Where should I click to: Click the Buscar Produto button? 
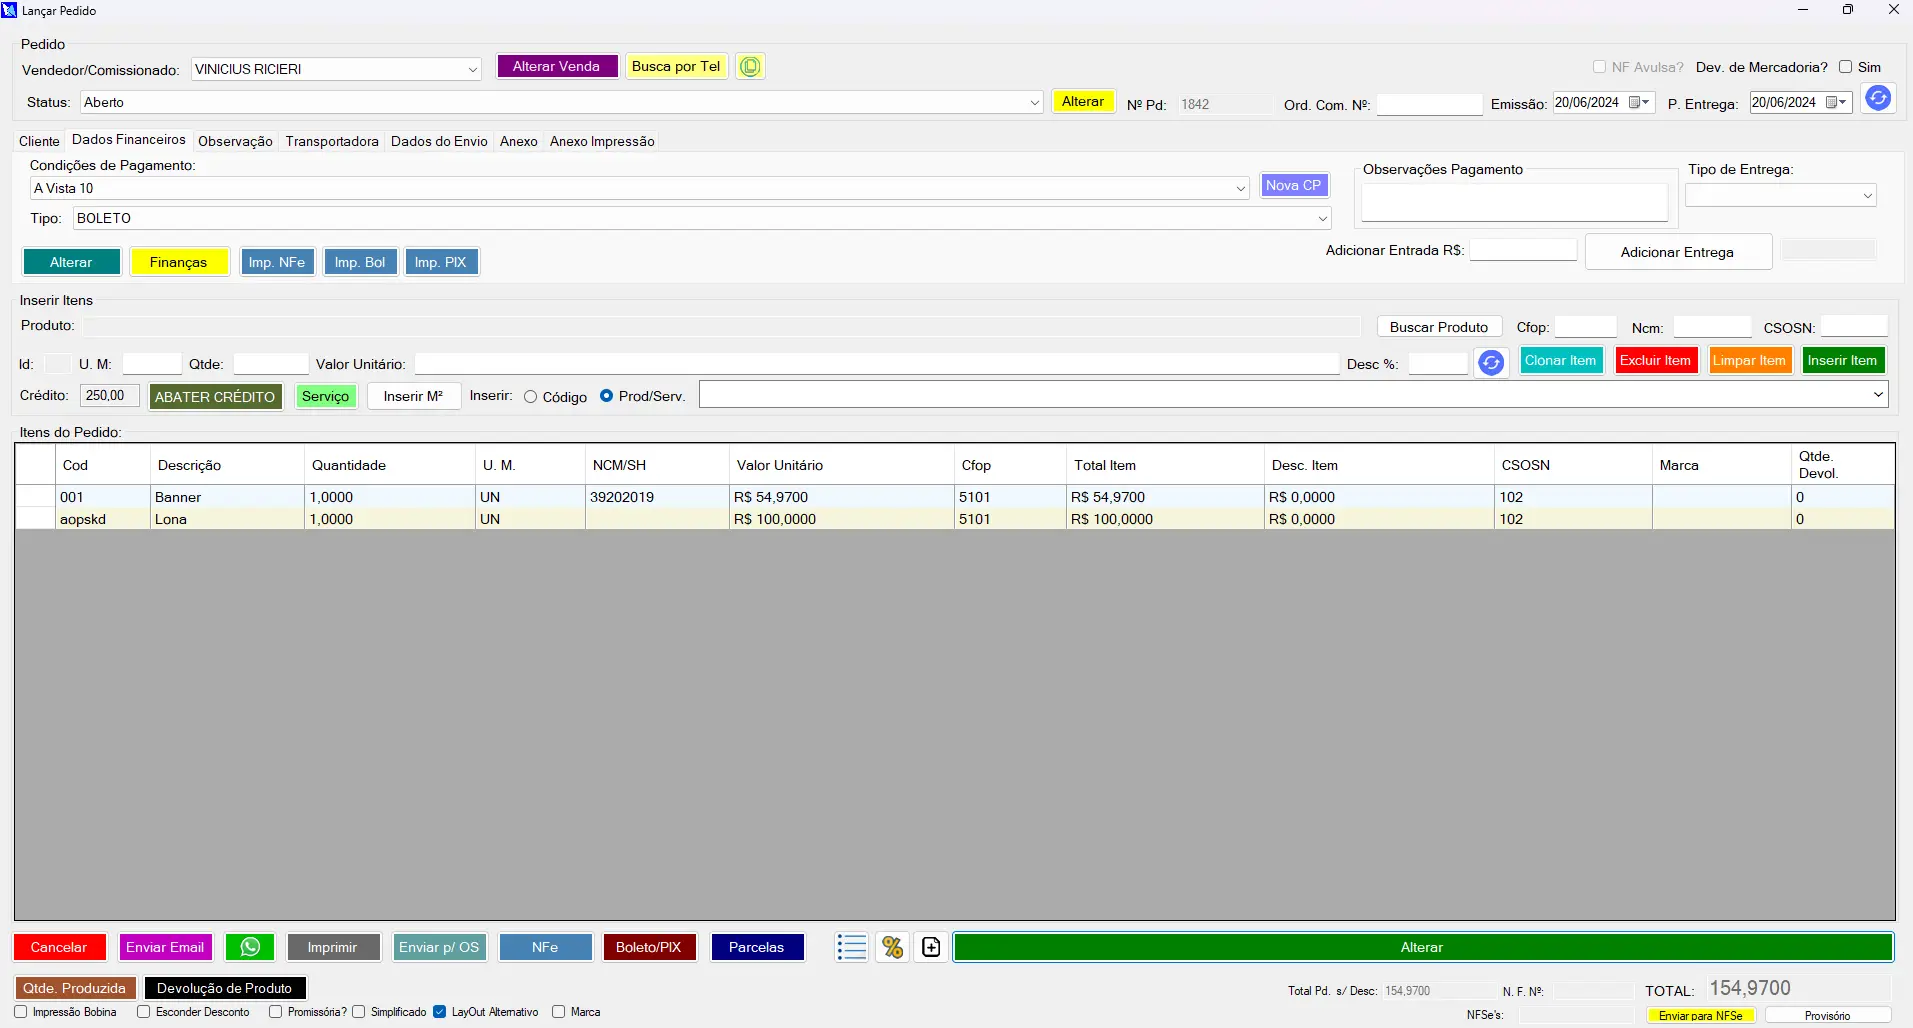[x=1438, y=327]
